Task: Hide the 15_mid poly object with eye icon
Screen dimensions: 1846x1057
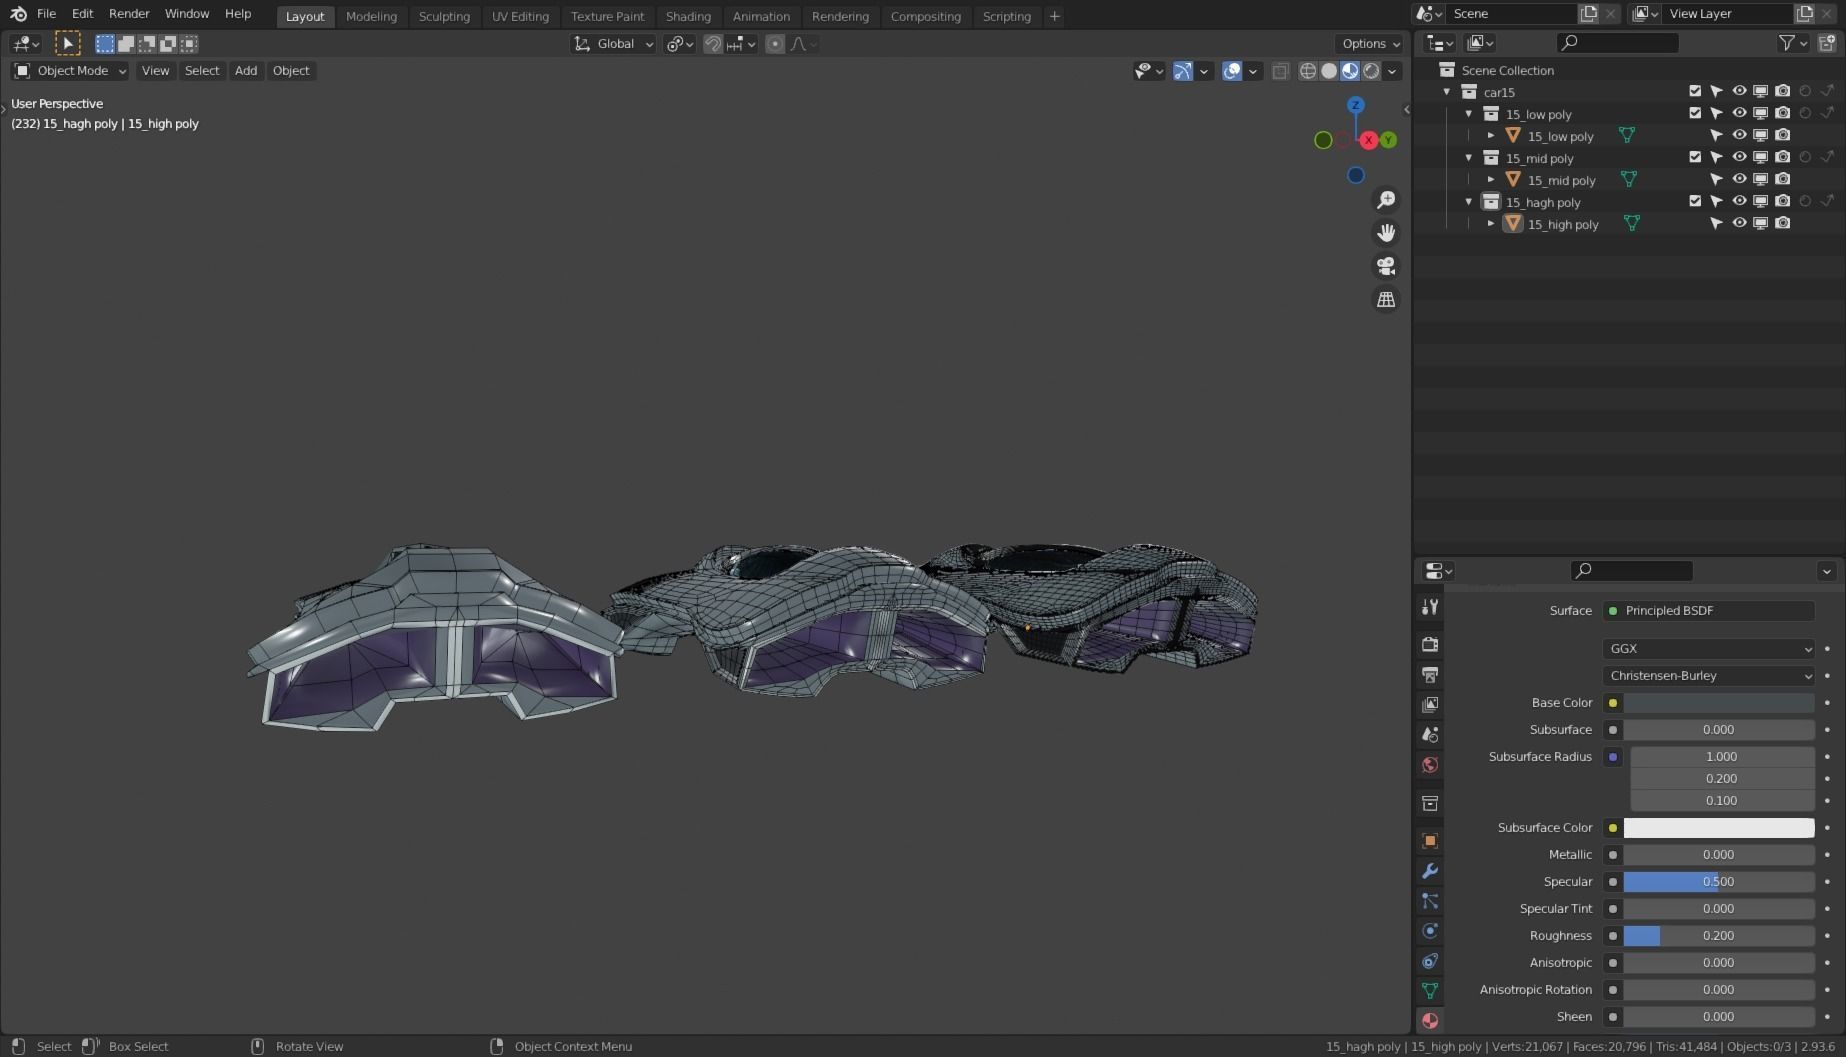Action: coord(1739,179)
